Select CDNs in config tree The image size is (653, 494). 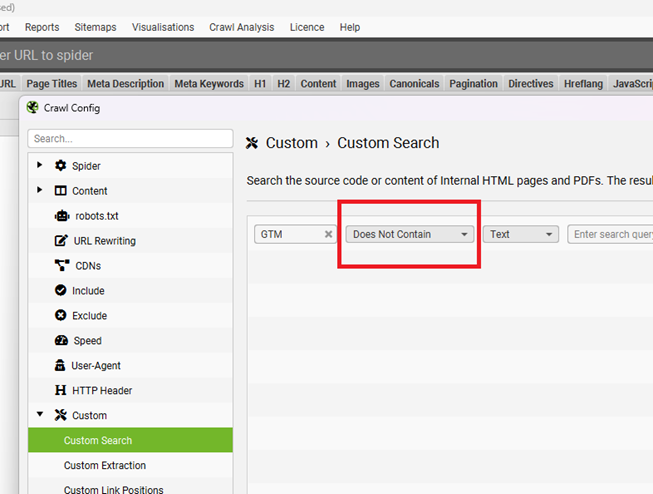[130, 265]
